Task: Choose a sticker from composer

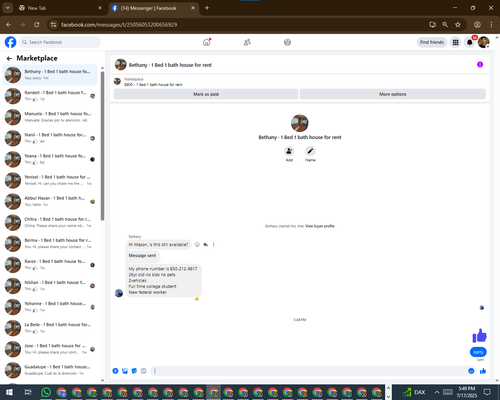Action: click(x=134, y=371)
